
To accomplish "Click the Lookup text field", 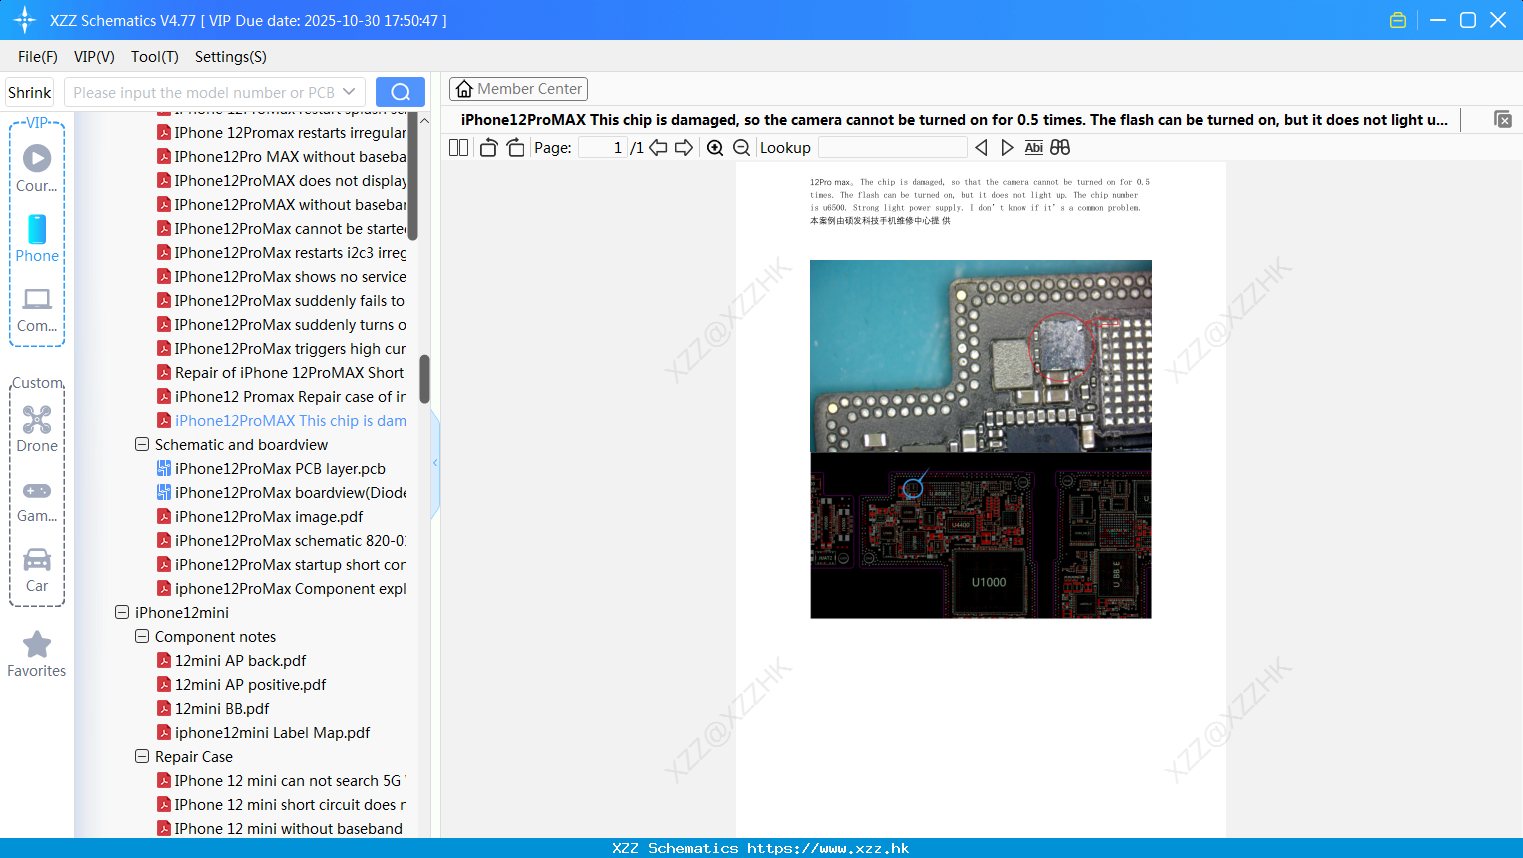I will pyautogui.click(x=893, y=147).
